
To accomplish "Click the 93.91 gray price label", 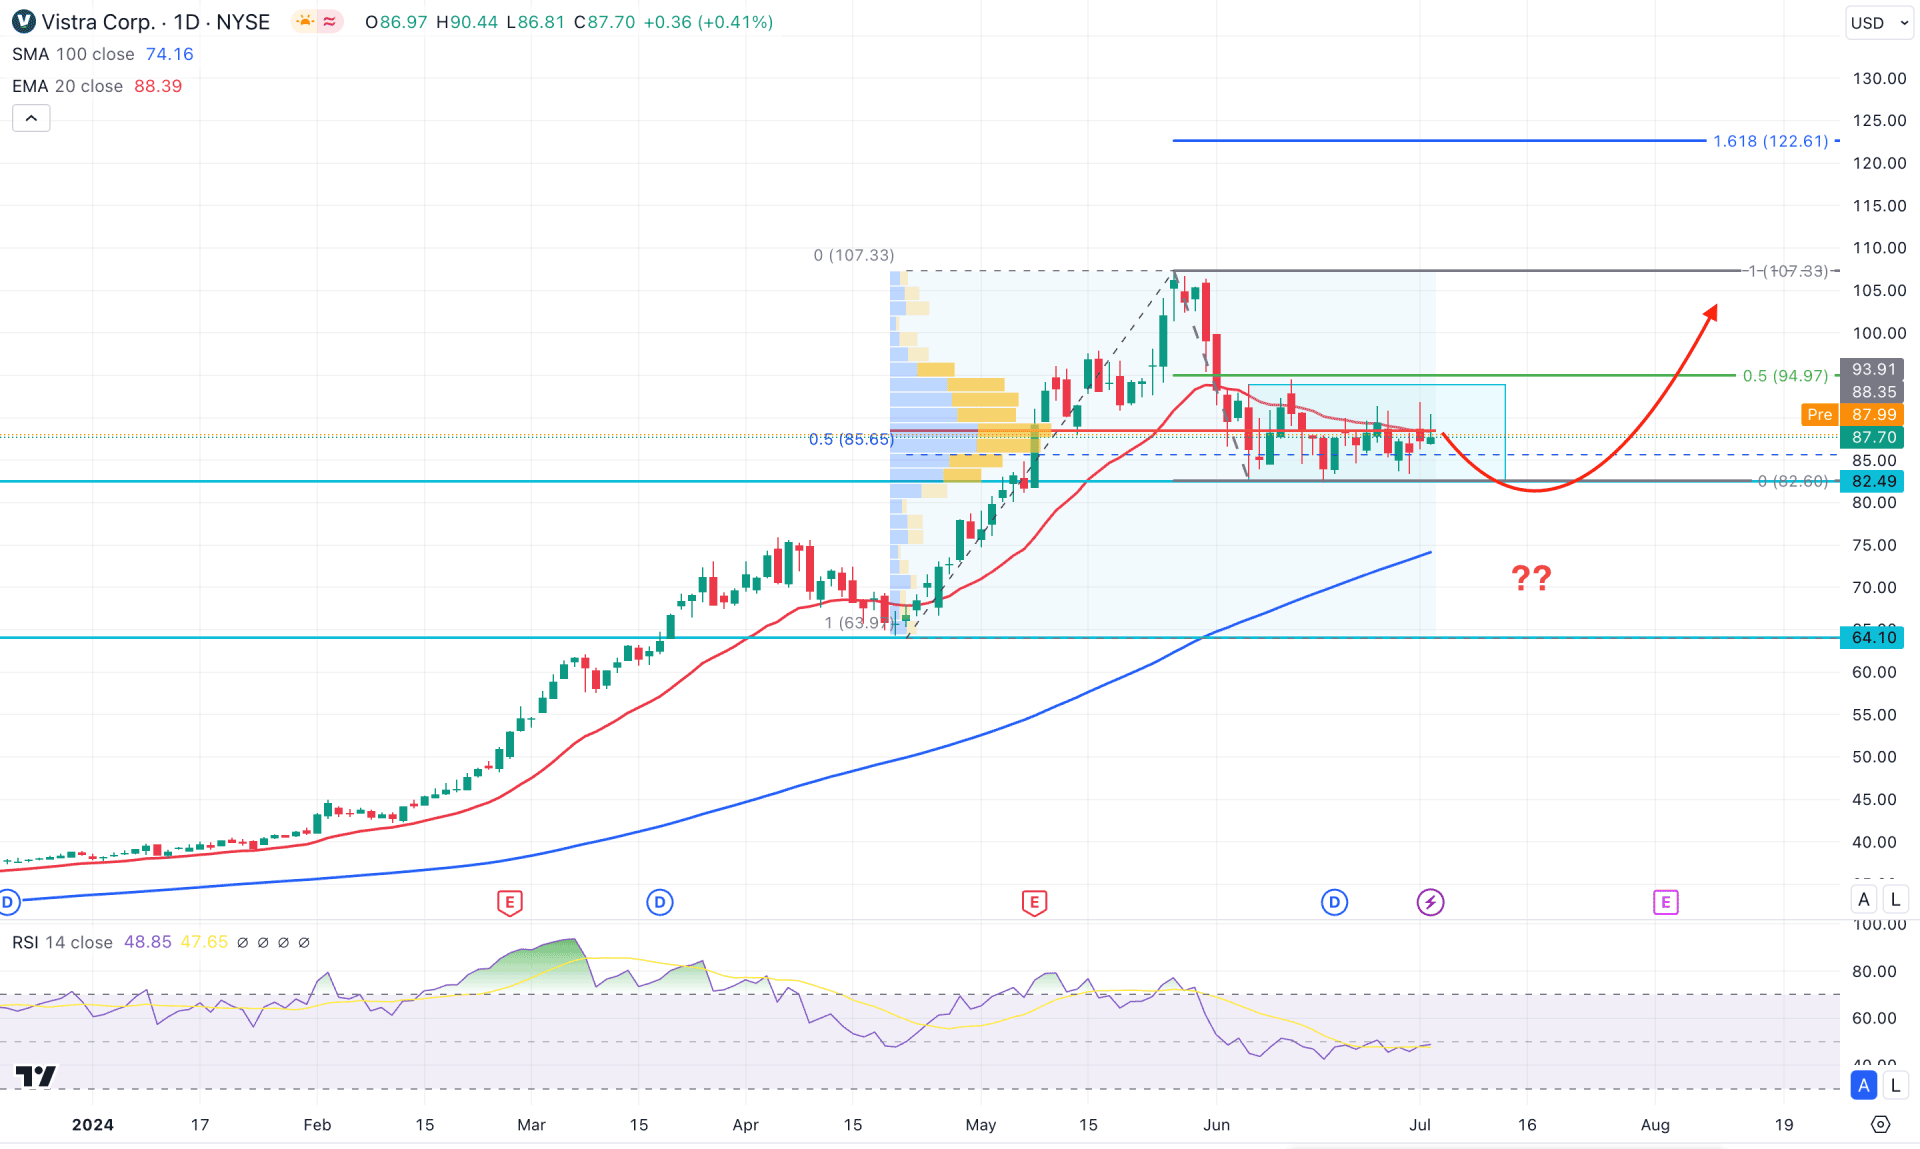I will [x=1872, y=369].
